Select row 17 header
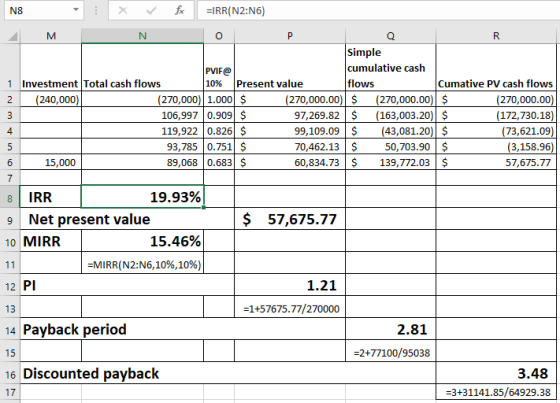 click(x=10, y=392)
